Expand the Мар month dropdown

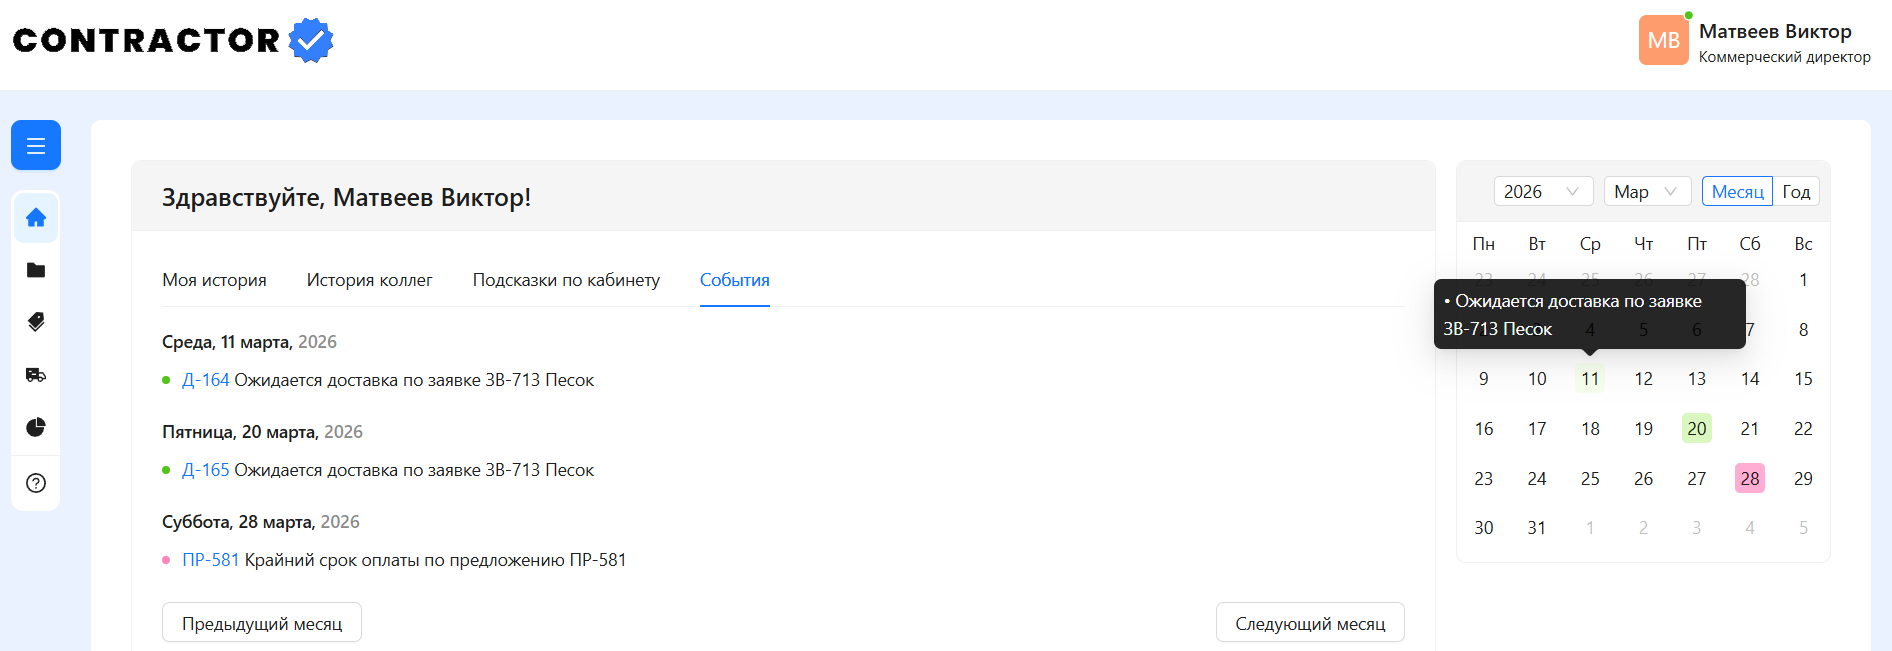1646,192
